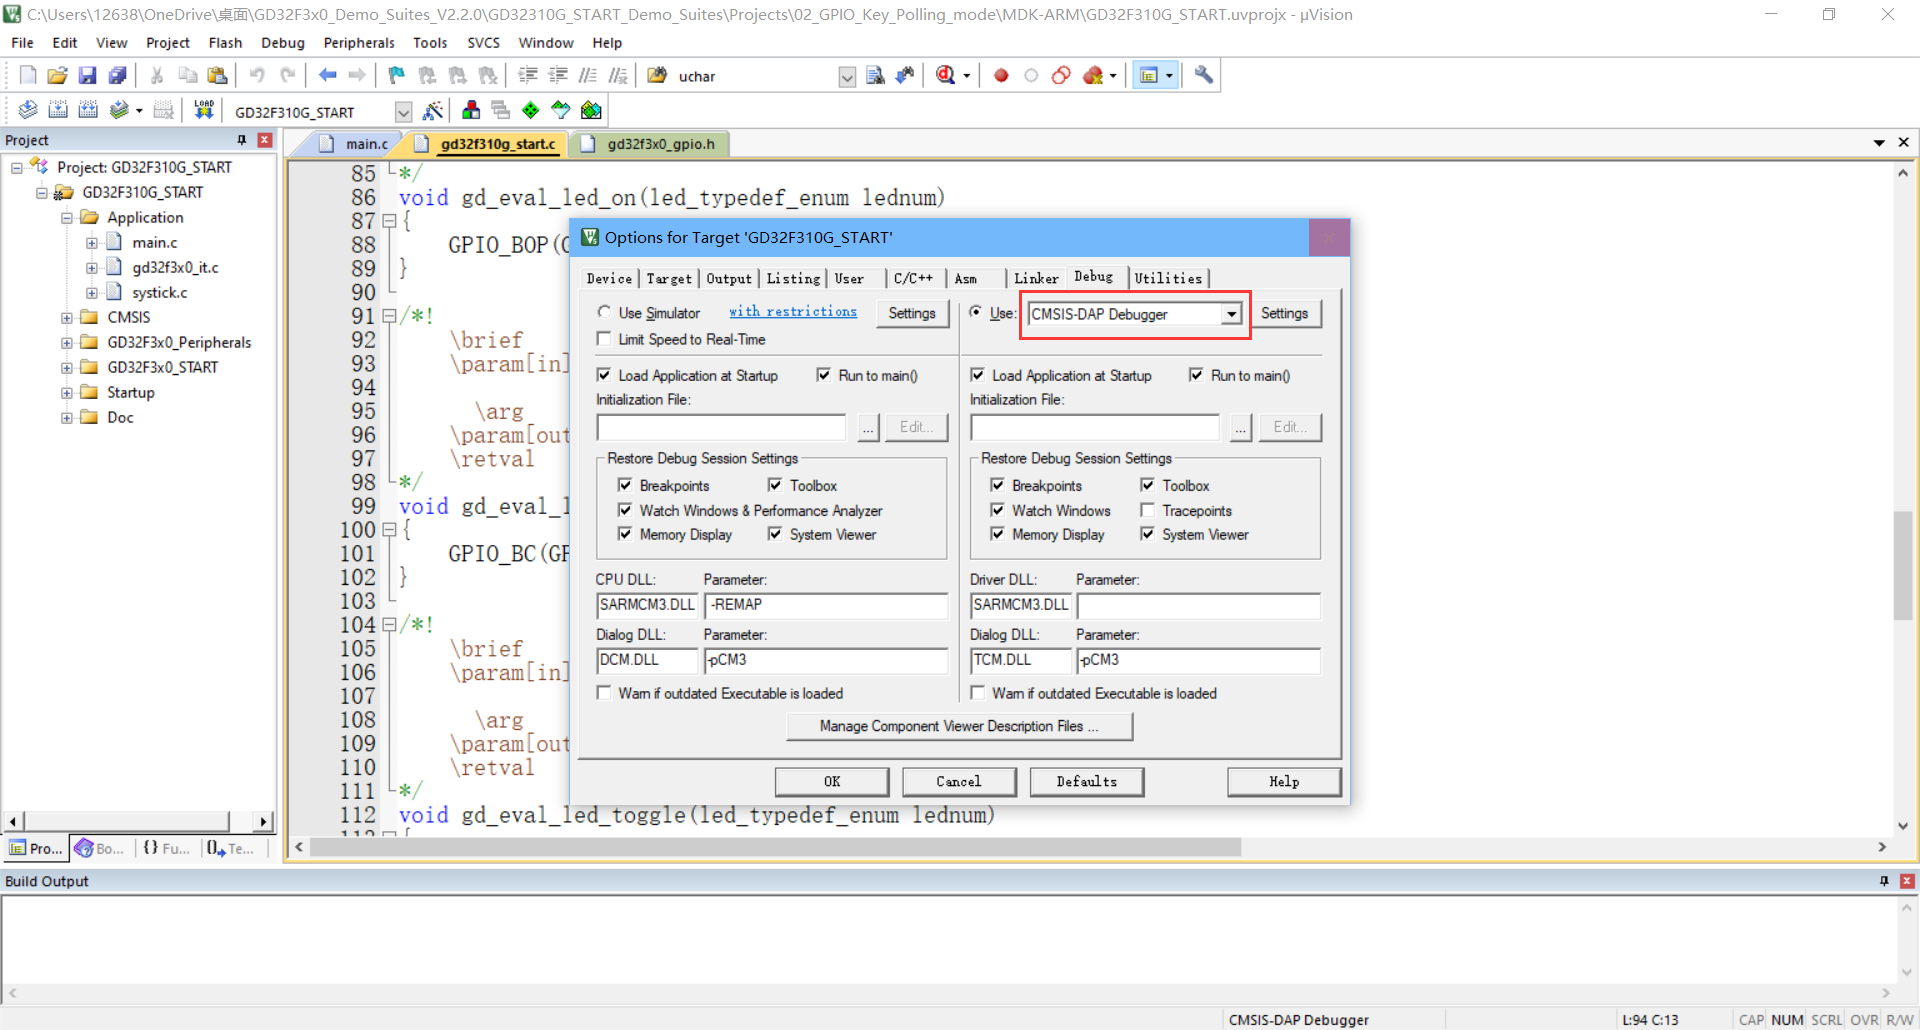This screenshot has height=1030, width=1920.
Task: Toggle a bookmark with the flag icon
Action: tap(396, 75)
